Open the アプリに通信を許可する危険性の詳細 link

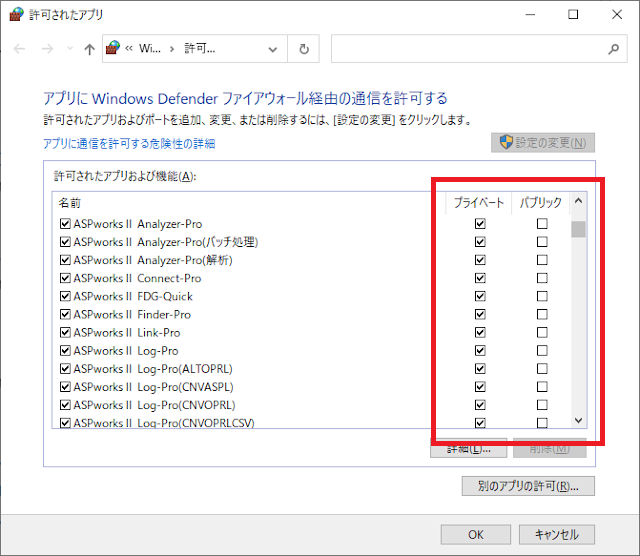129,144
